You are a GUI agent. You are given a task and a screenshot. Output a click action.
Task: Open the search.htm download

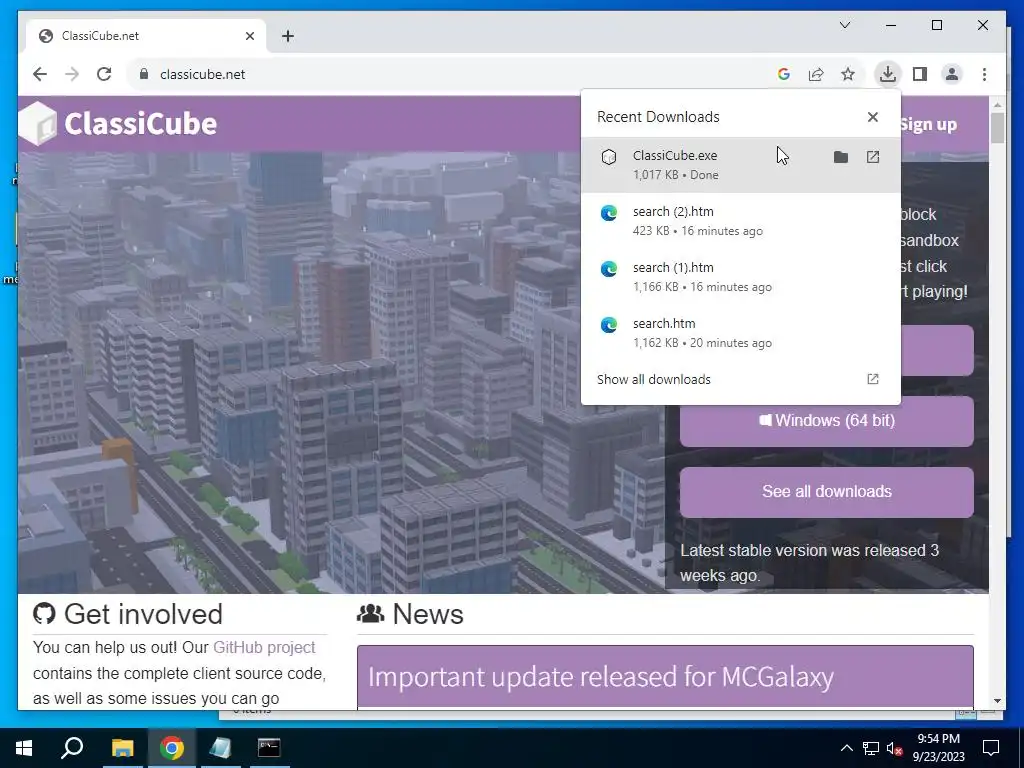(x=741, y=333)
